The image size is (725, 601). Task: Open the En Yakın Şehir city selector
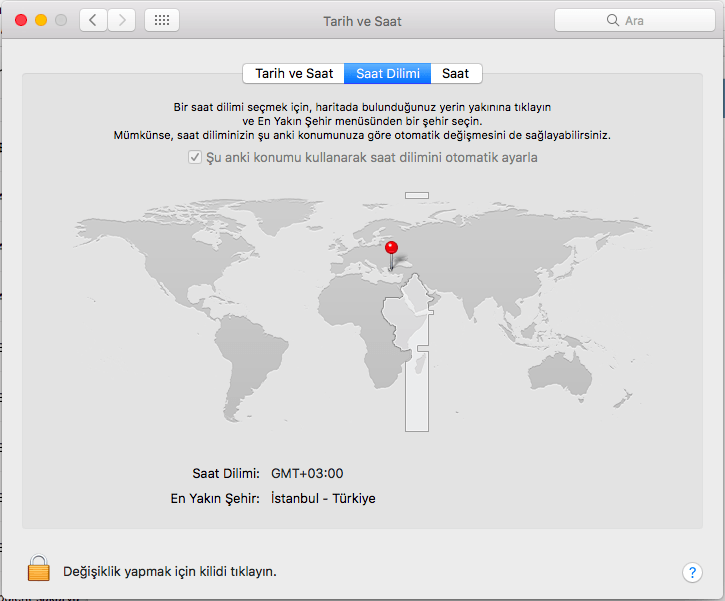coord(323,498)
